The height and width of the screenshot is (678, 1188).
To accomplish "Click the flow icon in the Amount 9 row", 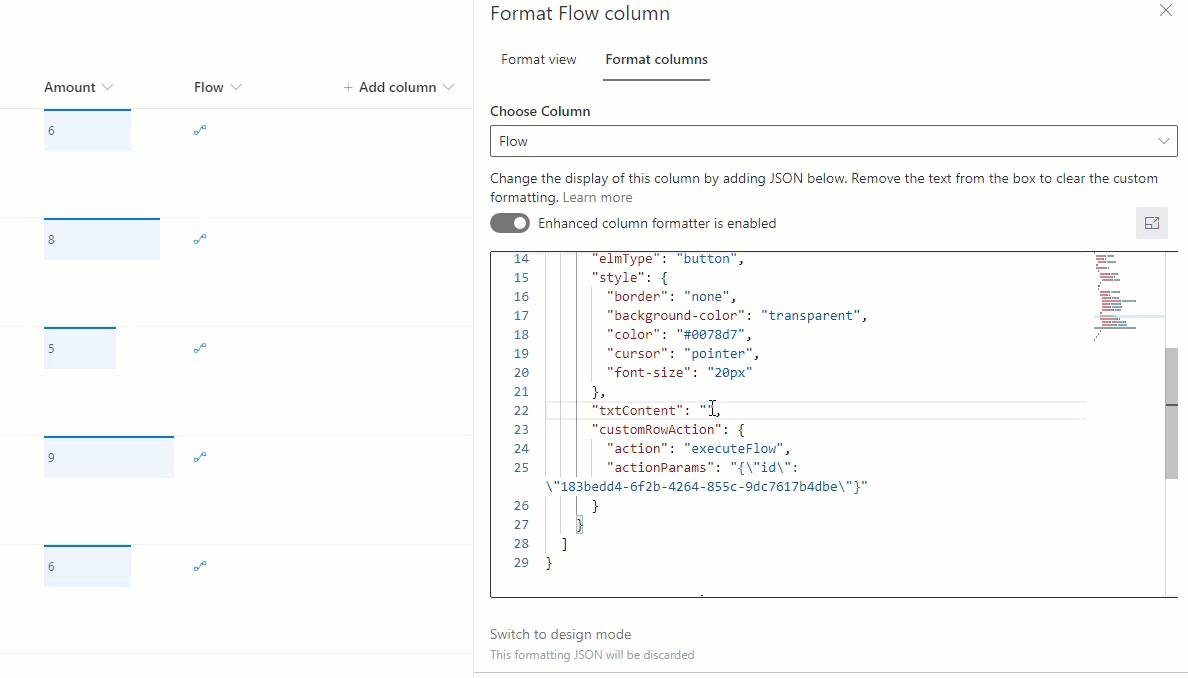I will [200, 457].
